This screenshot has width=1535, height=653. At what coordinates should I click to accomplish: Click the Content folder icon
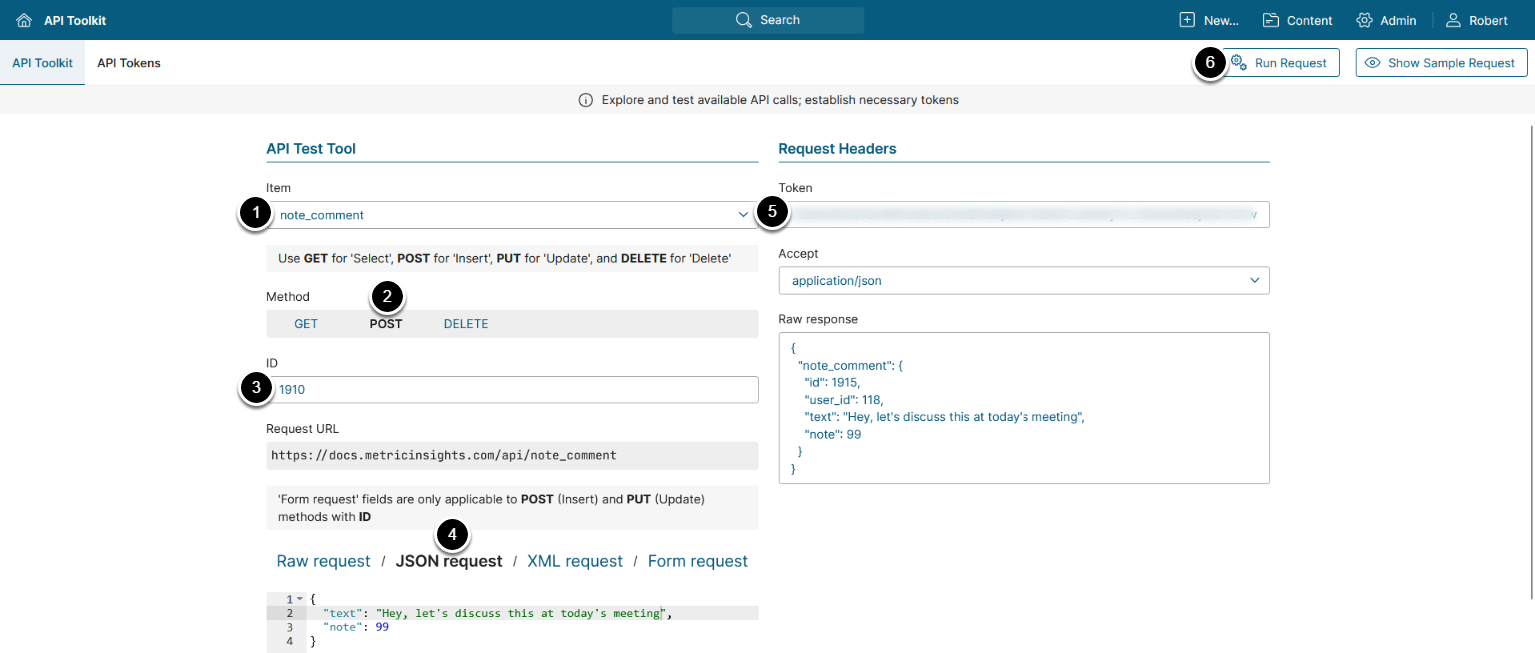(1271, 20)
